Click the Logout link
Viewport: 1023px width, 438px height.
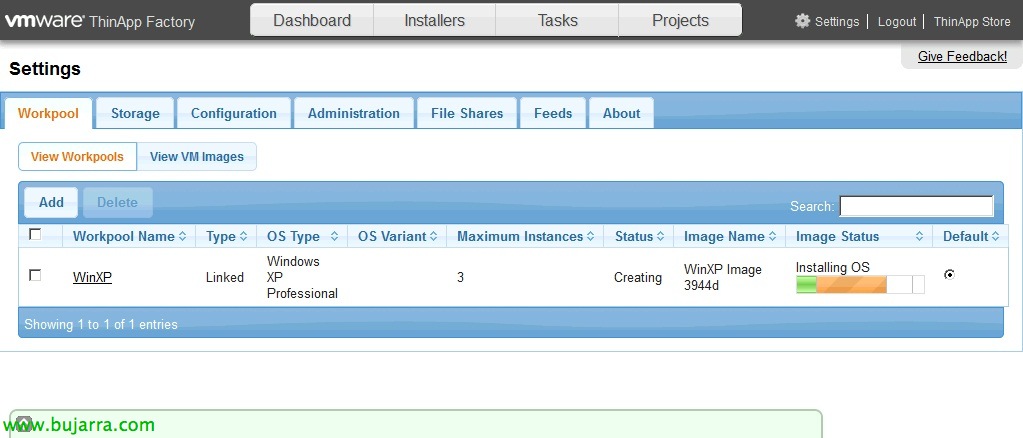[896, 22]
